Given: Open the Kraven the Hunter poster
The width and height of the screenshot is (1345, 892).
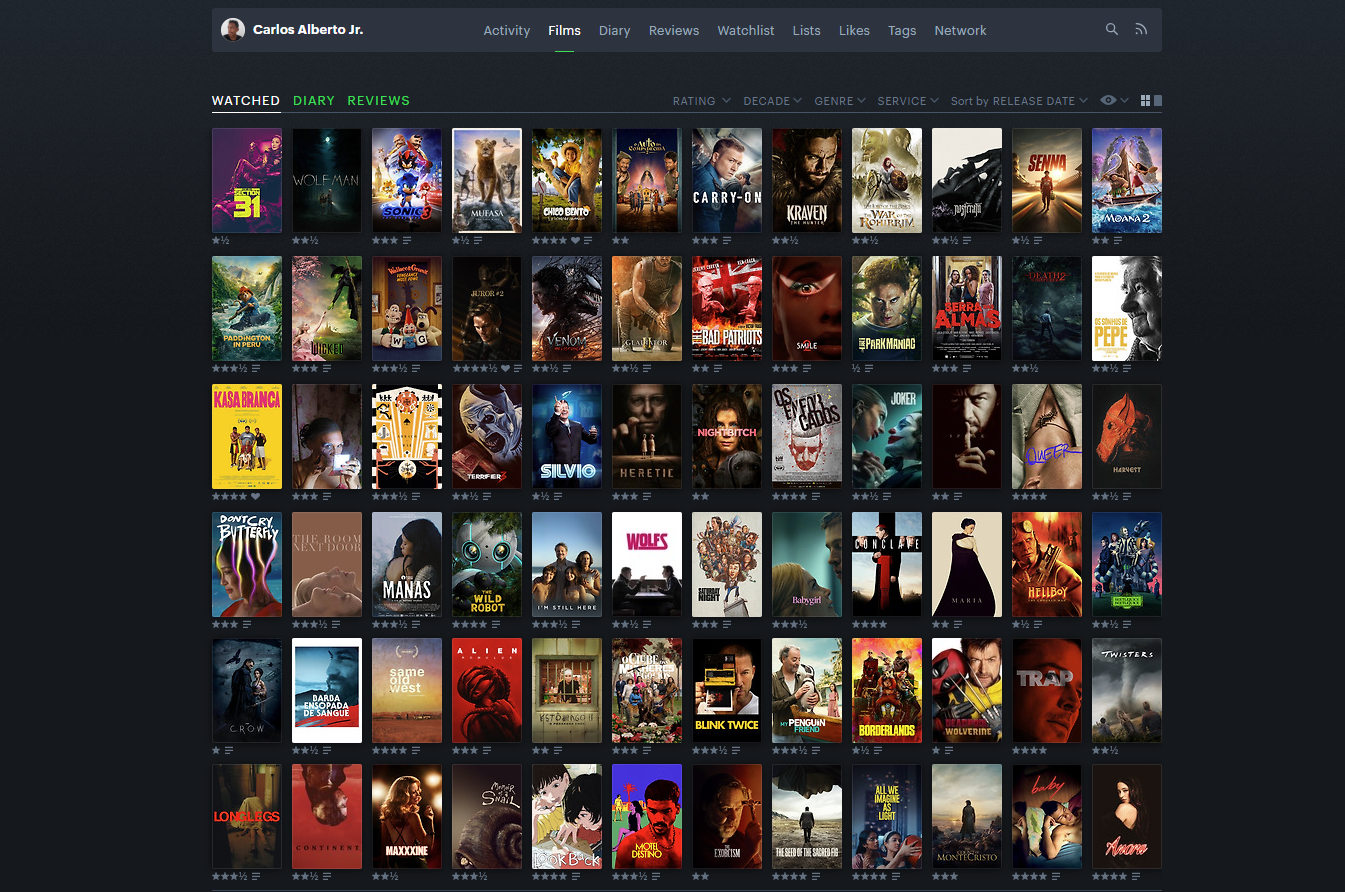Looking at the screenshot, I should click(807, 180).
